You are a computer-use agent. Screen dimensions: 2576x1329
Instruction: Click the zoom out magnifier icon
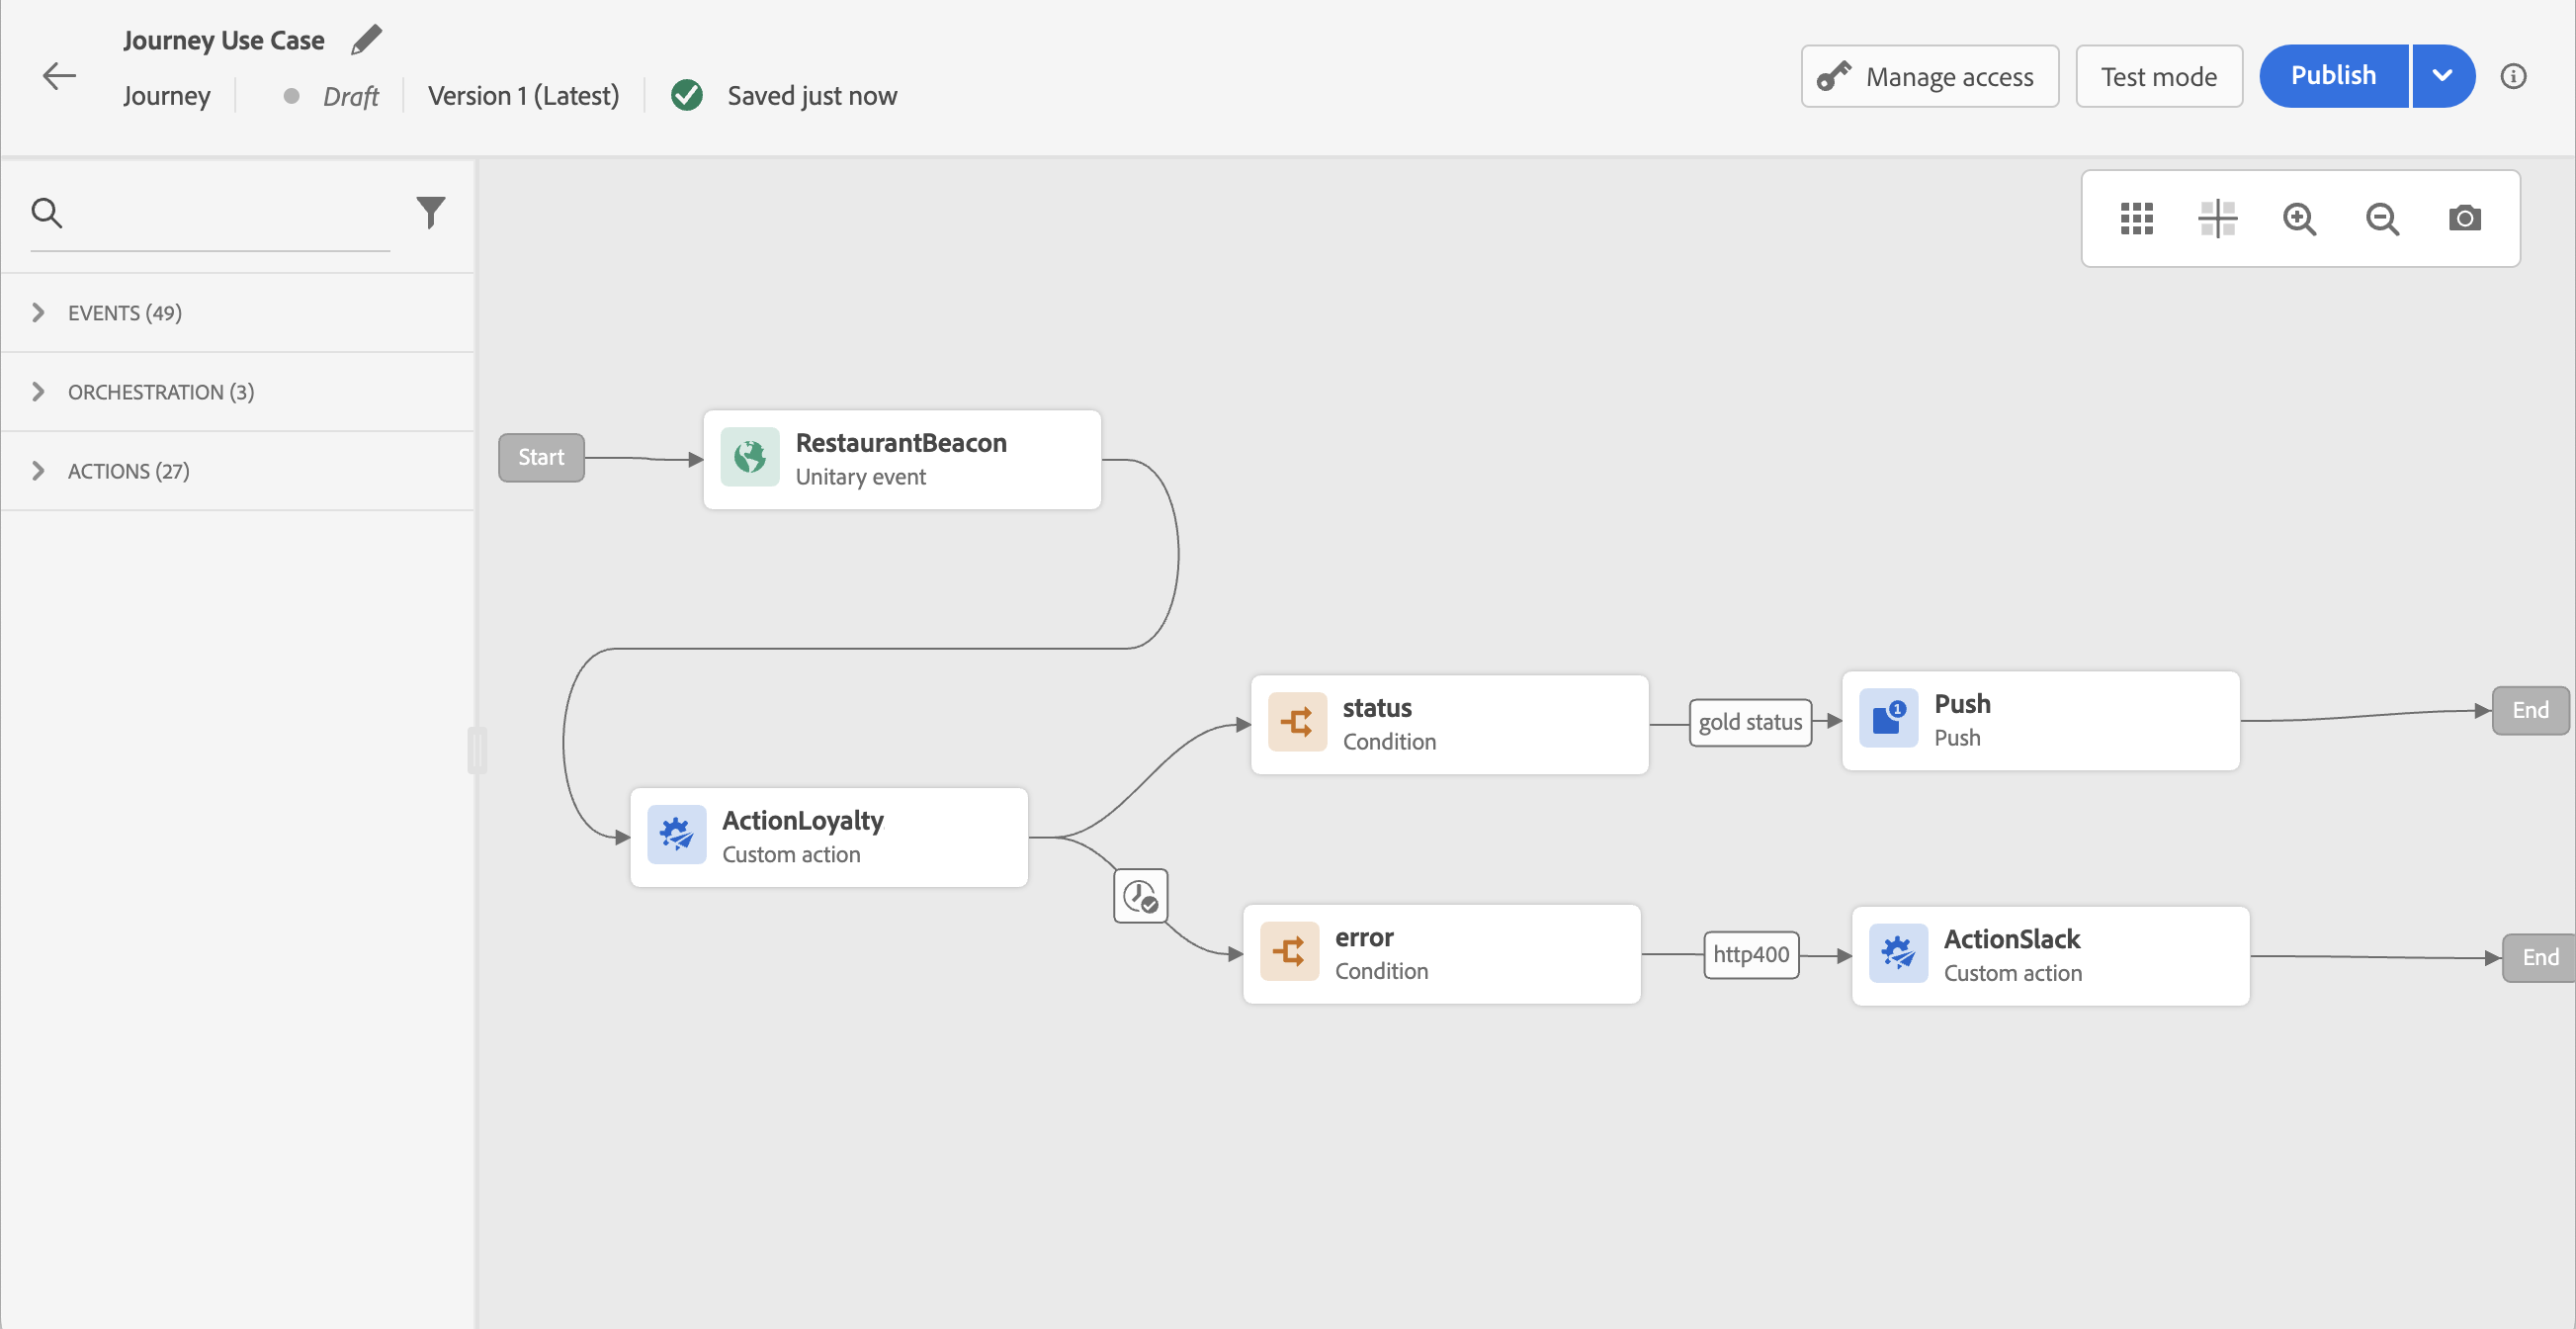[2382, 218]
